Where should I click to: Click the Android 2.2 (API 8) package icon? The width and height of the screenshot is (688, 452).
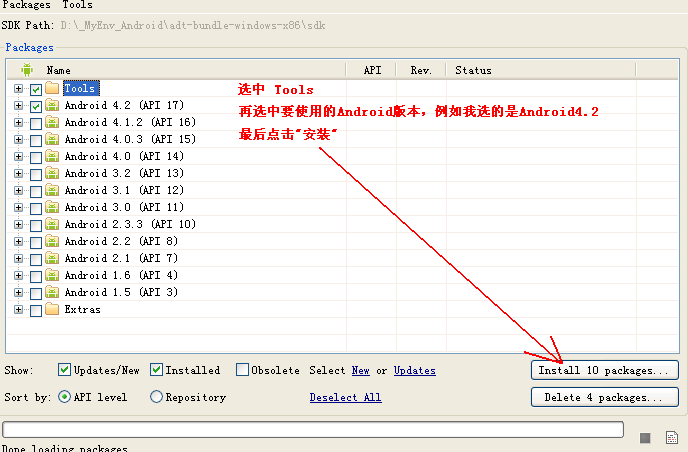52,241
